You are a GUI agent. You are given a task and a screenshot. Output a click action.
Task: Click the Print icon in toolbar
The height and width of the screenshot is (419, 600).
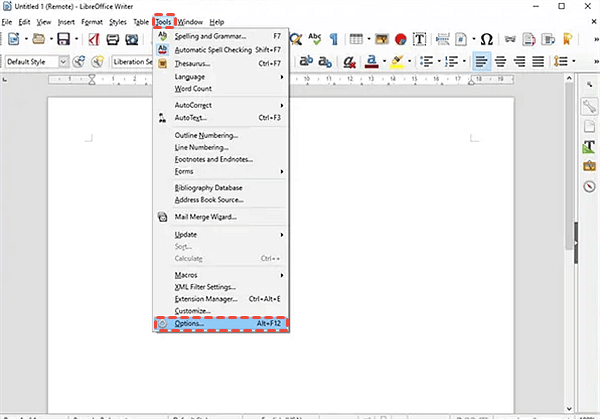pyautogui.click(x=112, y=39)
